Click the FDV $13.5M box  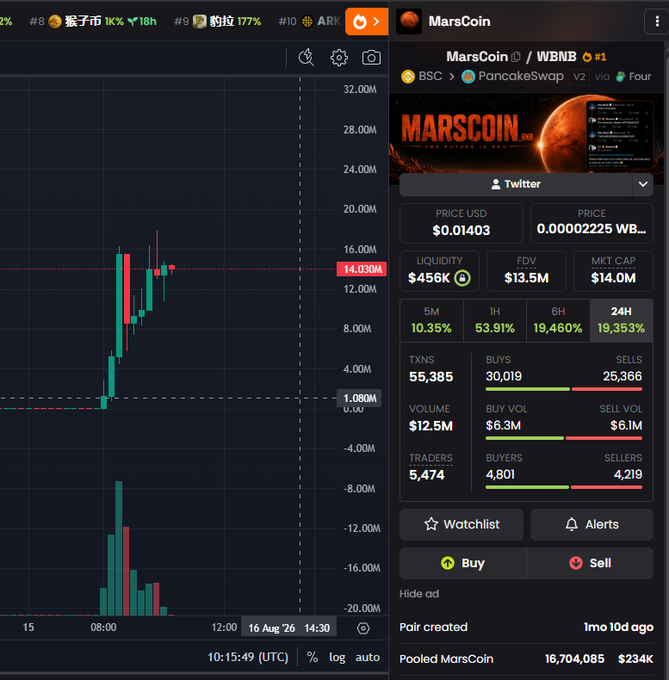(x=526, y=271)
